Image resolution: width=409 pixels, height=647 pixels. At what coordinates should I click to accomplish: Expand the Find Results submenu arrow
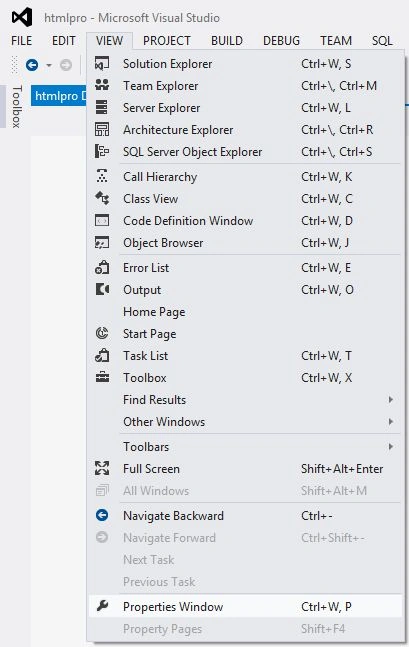(x=390, y=399)
